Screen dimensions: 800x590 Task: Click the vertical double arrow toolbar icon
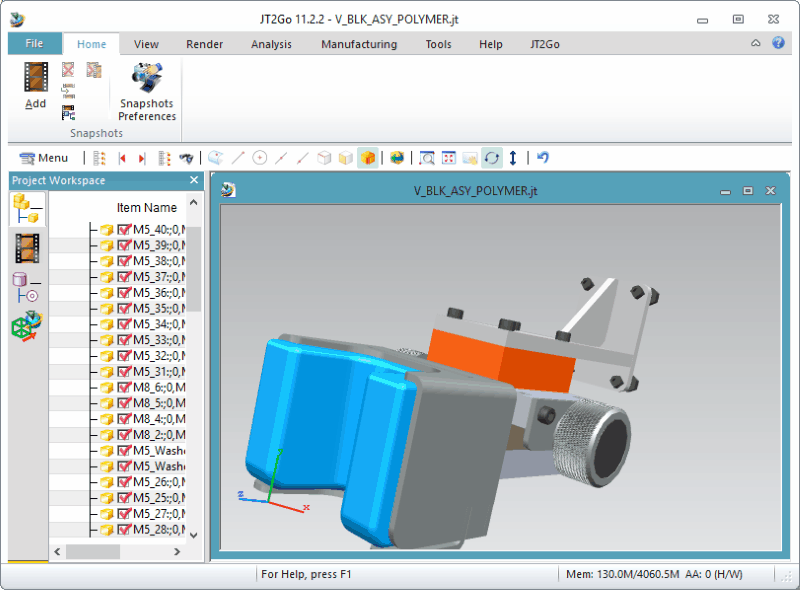pyautogui.click(x=513, y=158)
